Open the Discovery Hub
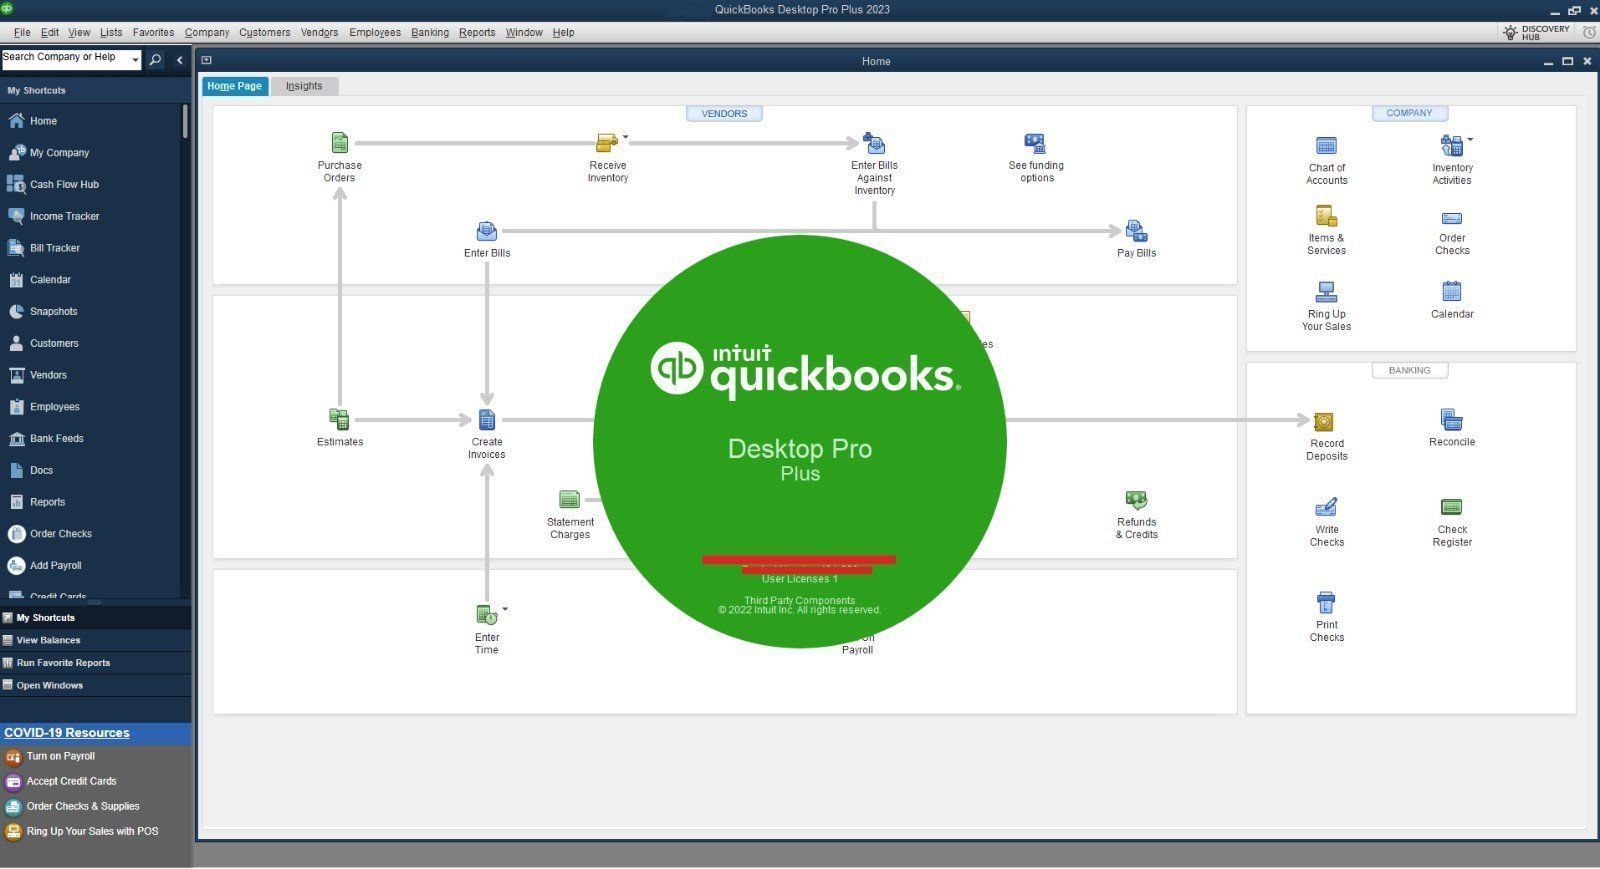Image resolution: width=1600 pixels, height=869 pixels. (x=1535, y=32)
